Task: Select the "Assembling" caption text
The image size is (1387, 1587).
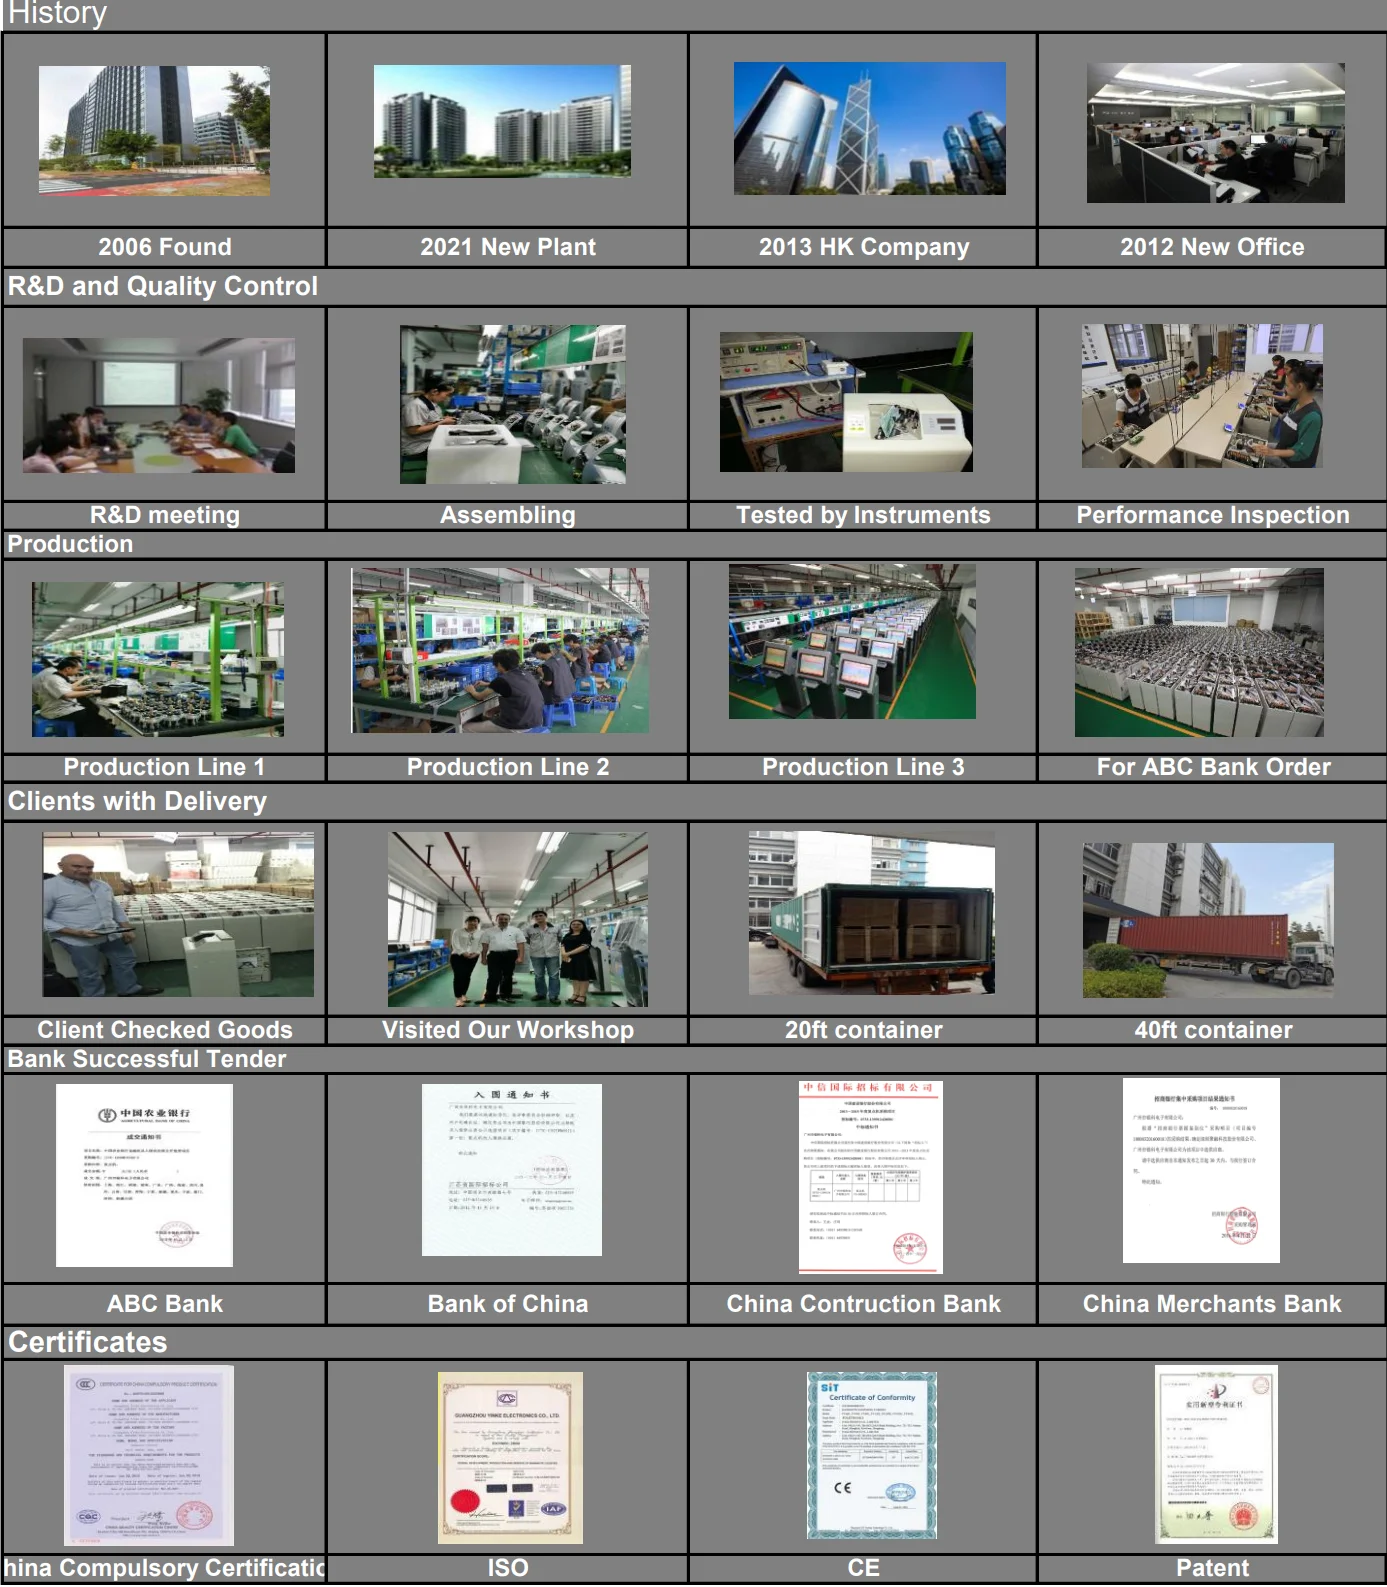Action: tap(508, 515)
